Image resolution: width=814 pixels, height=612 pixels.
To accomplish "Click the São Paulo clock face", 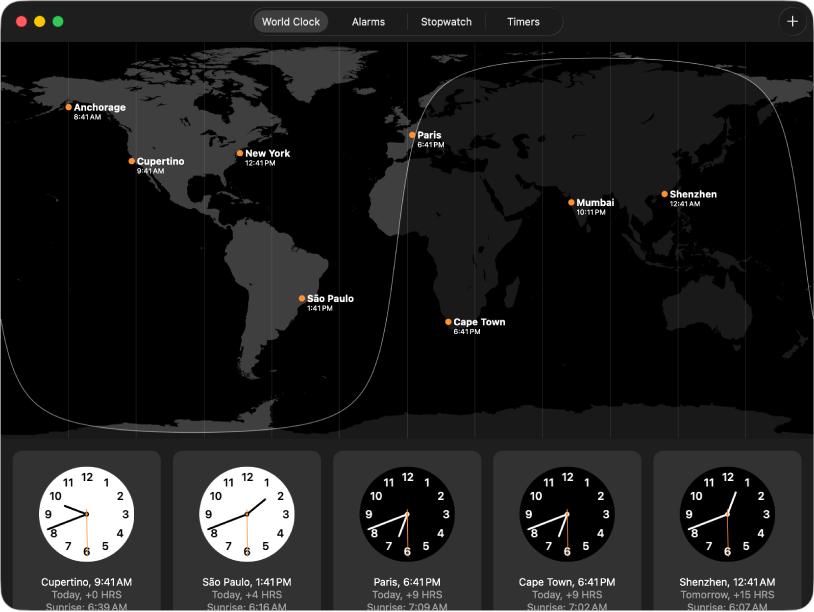I will coord(247,514).
